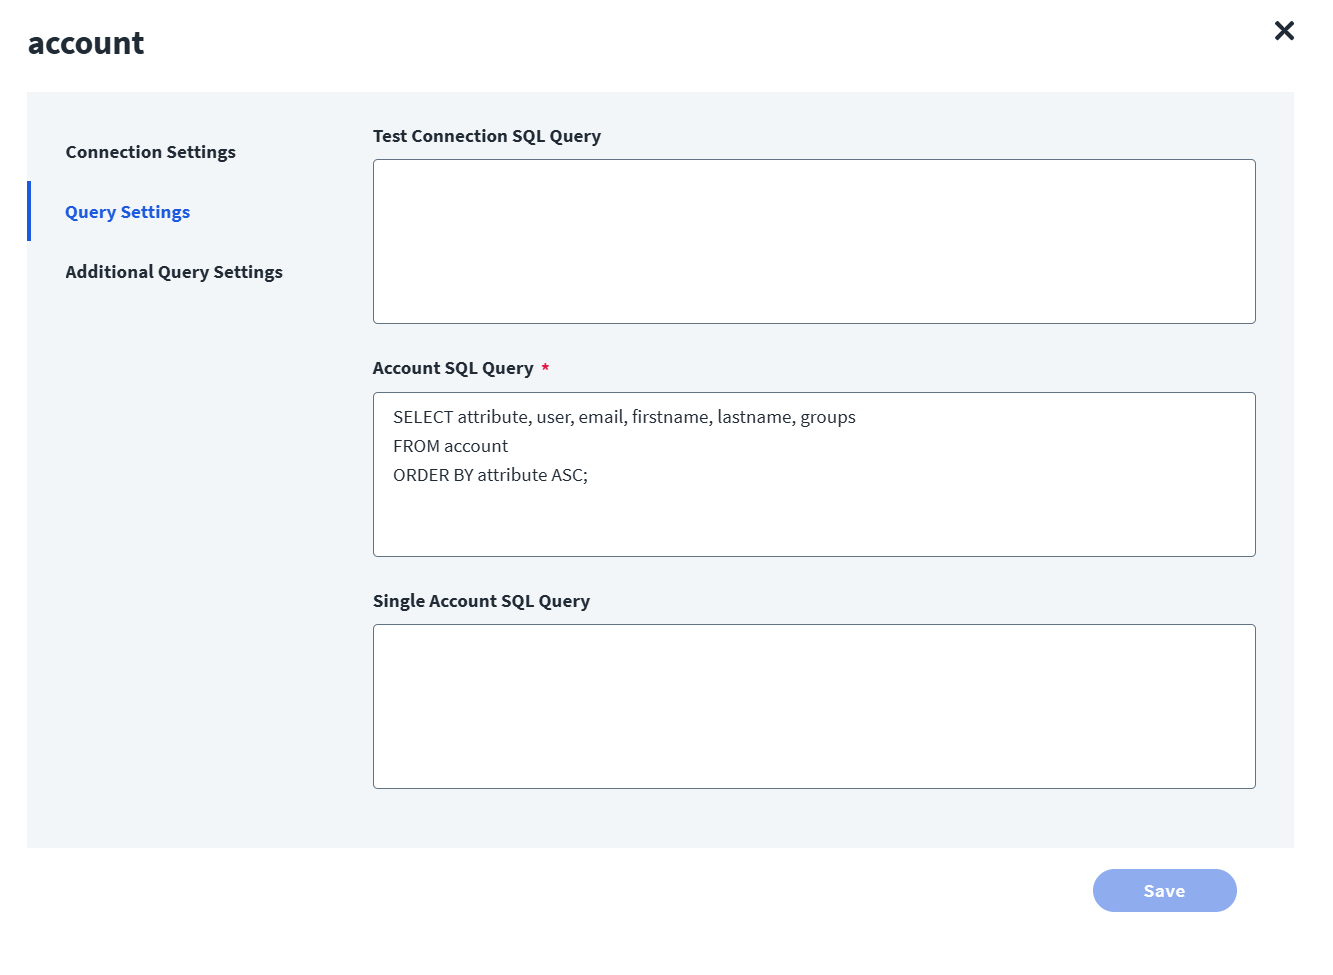
Task: Click 'ASC;' at end of query
Action: (x=569, y=475)
